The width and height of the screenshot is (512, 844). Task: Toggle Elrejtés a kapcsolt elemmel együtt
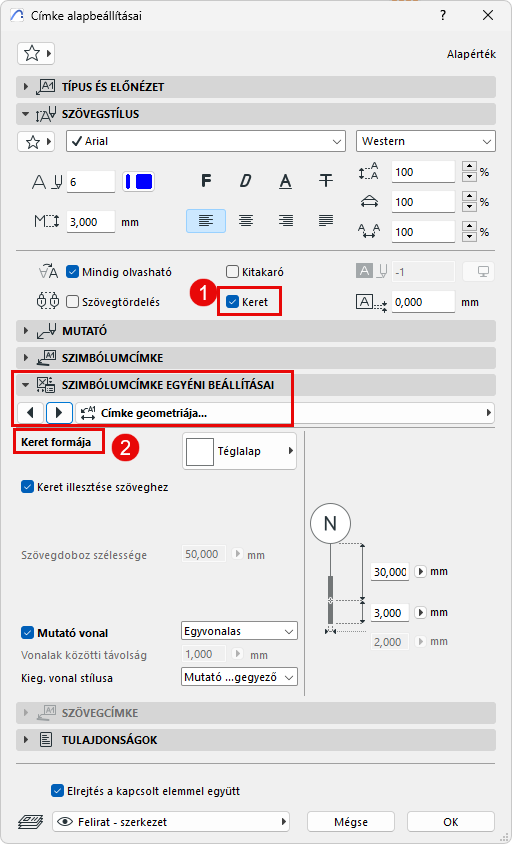tap(57, 791)
